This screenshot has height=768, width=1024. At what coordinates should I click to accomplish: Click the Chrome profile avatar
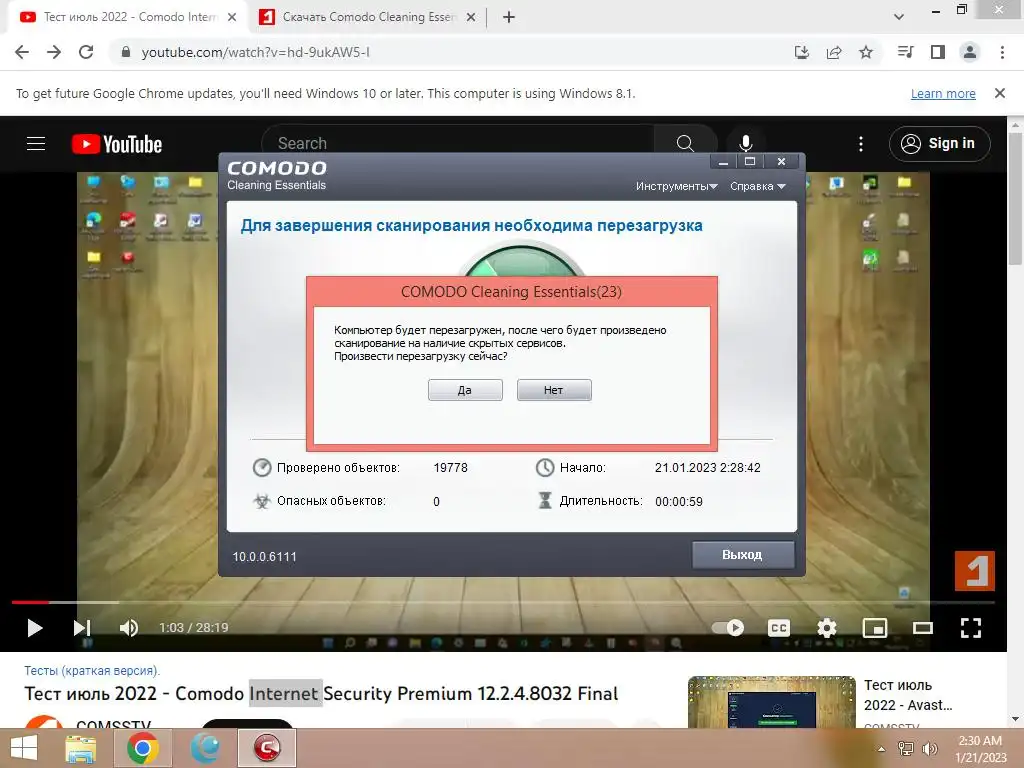tap(970, 52)
